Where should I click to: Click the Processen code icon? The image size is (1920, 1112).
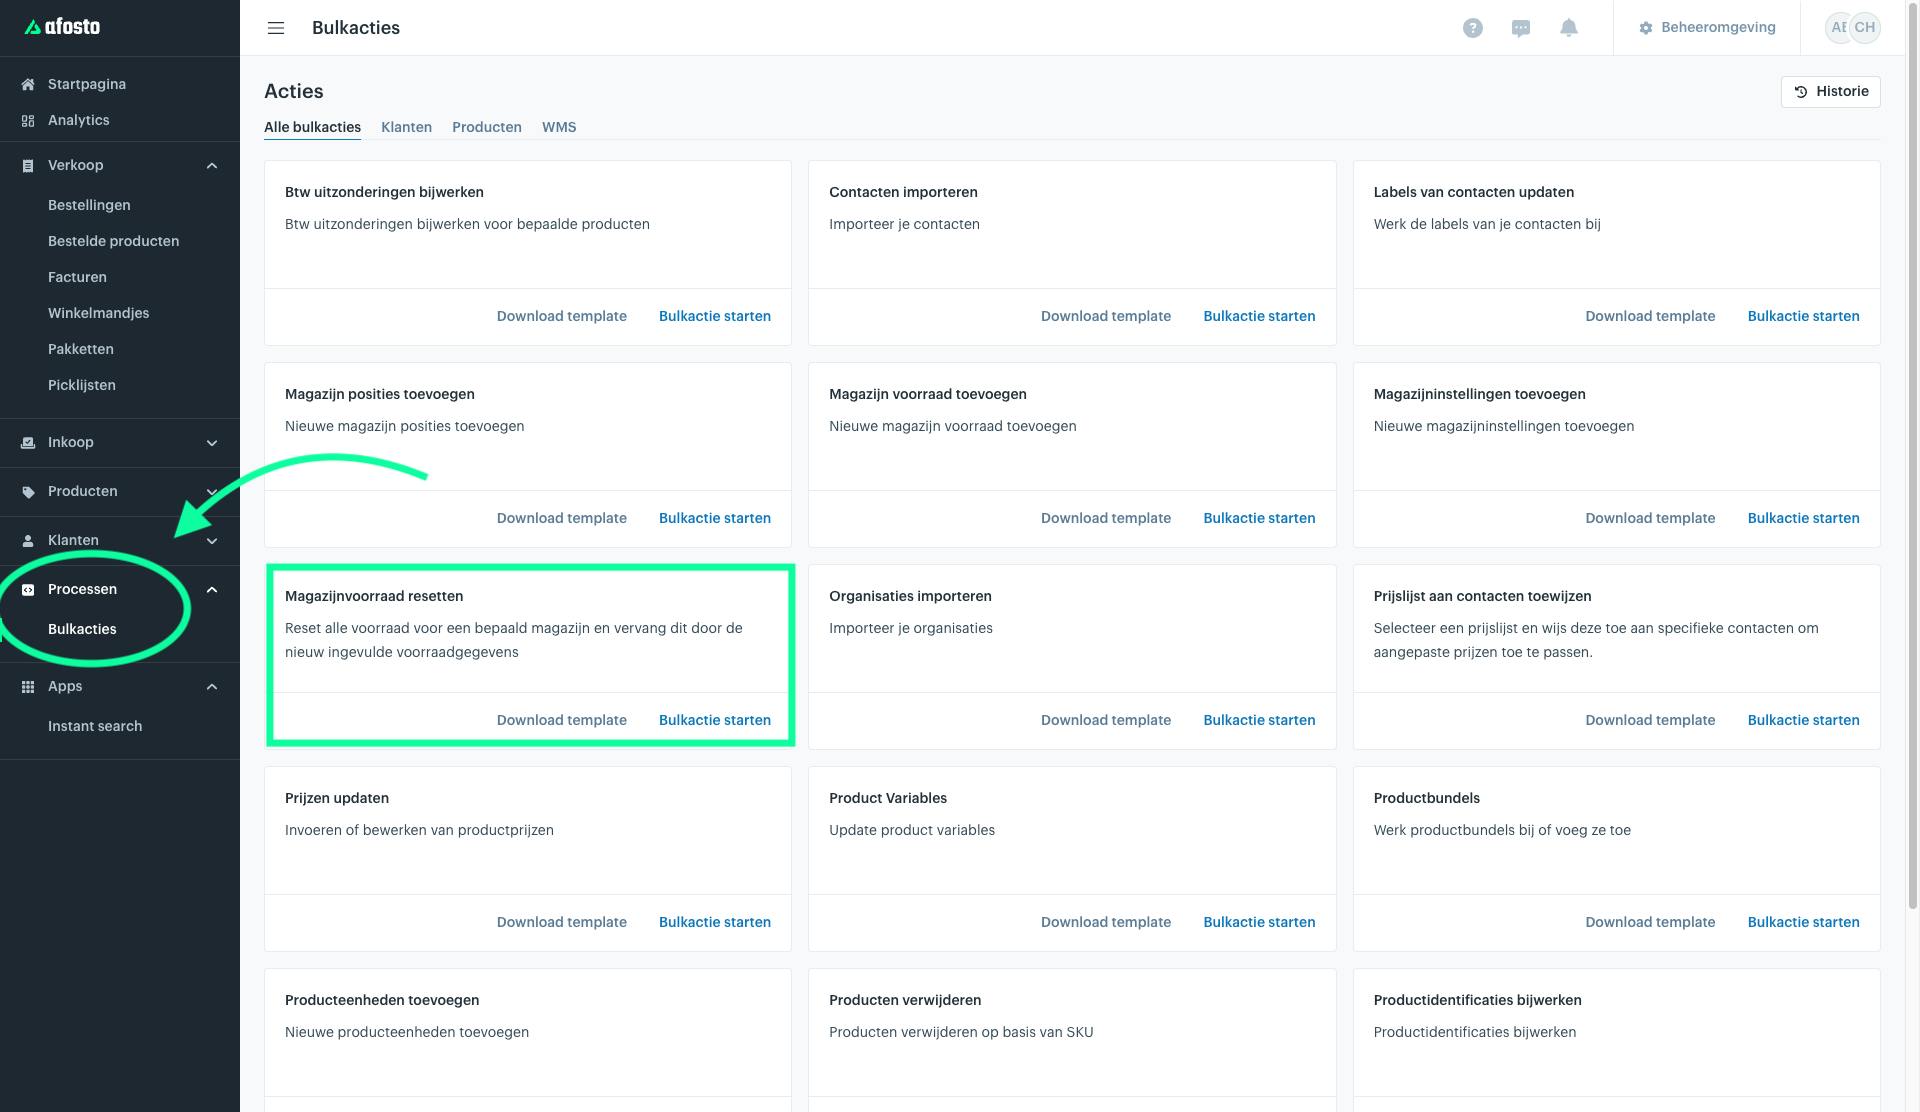coord(28,589)
